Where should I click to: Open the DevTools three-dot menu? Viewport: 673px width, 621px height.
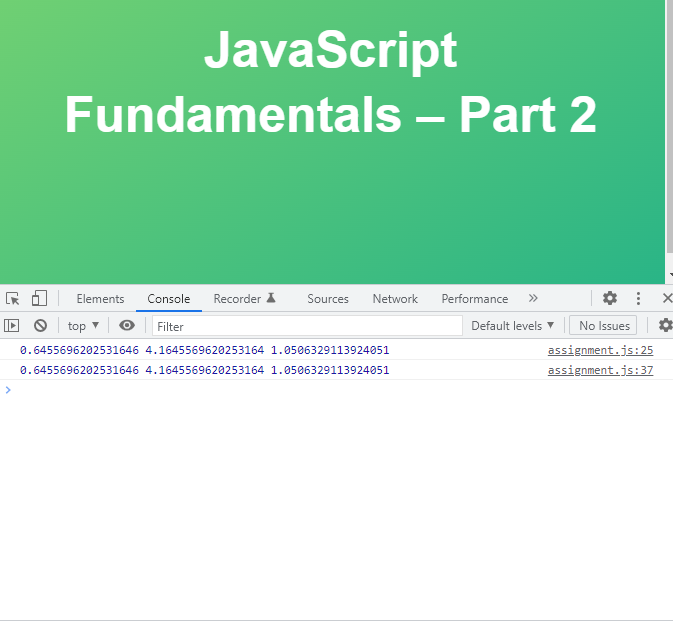click(638, 298)
